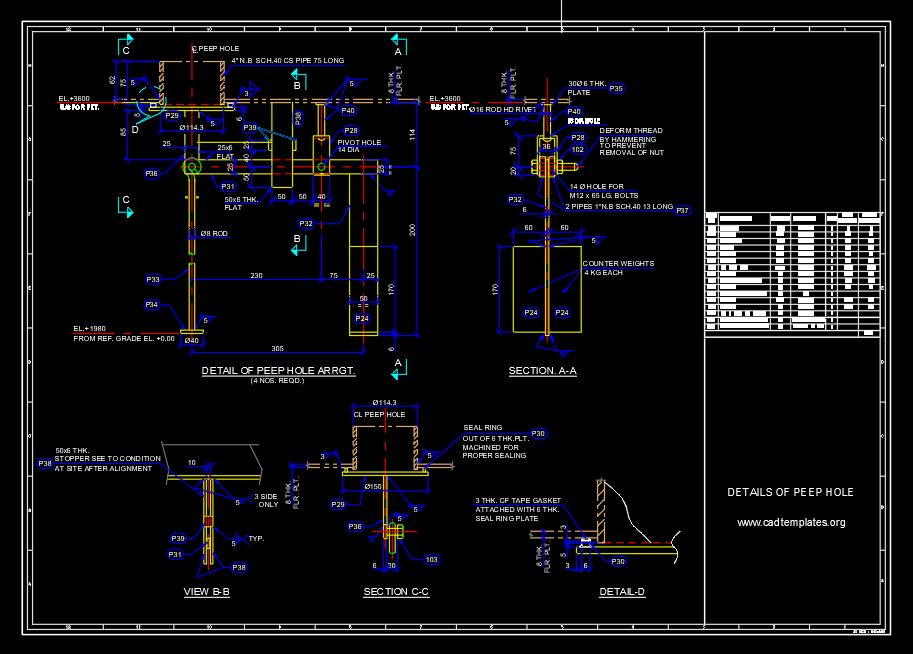The image size is (913, 654).
Task: Click the P30 seal ring callout
Action: [536, 432]
